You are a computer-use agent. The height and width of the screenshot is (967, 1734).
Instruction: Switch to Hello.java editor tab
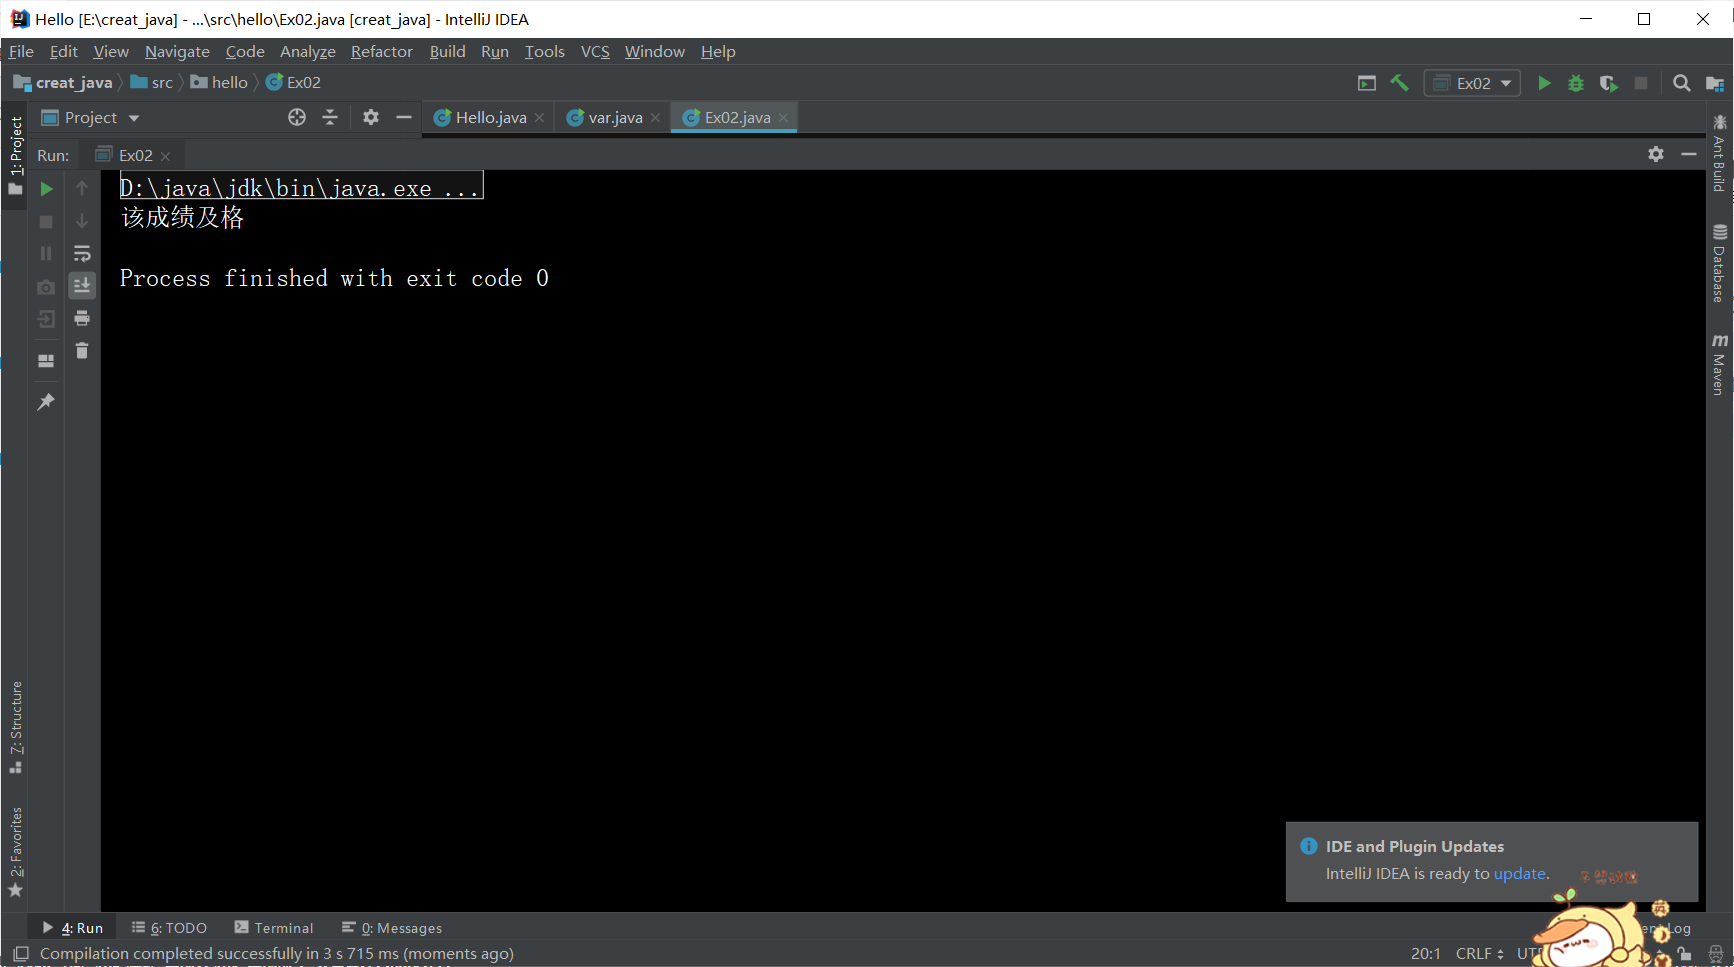(490, 117)
